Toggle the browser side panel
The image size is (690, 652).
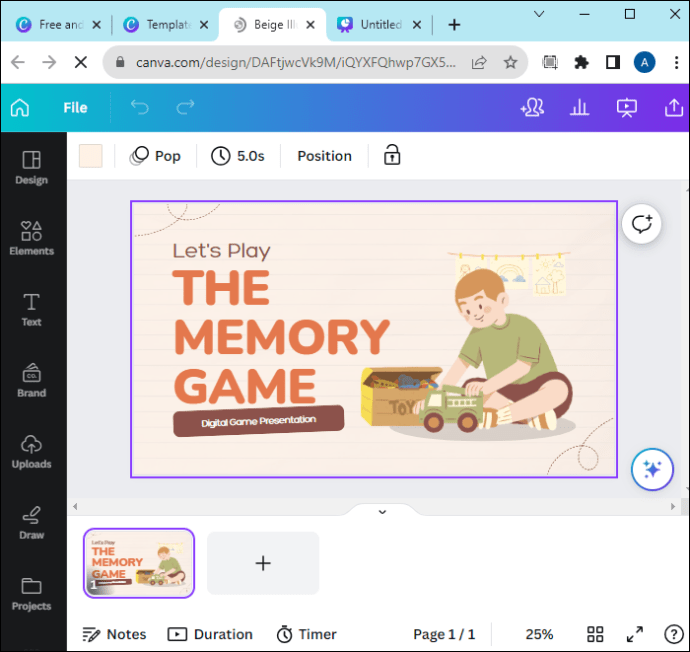click(x=613, y=62)
